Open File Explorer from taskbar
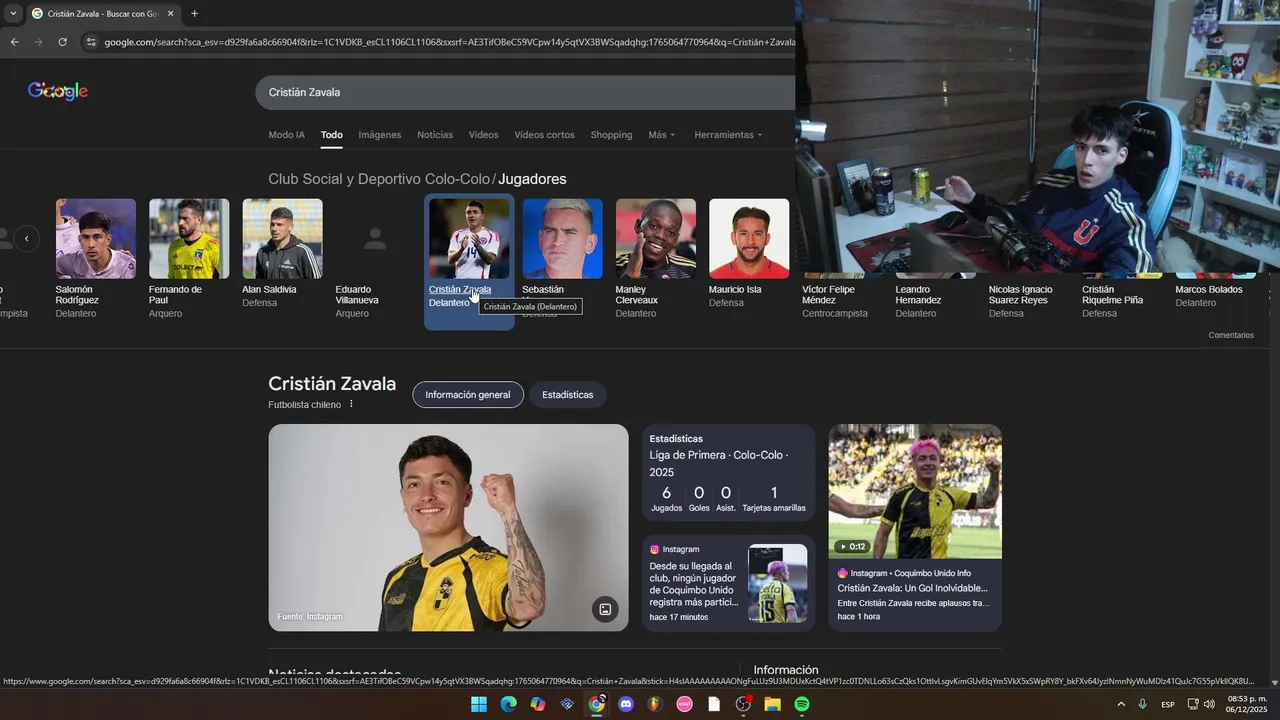Image resolution: width=1280 pixels, height=720 pixels. pos(772,704)
